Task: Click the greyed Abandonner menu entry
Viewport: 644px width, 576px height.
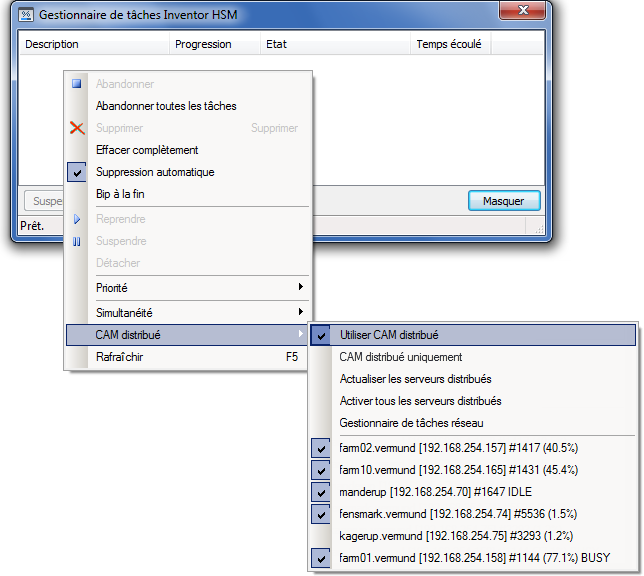Action: click(187, 84)
